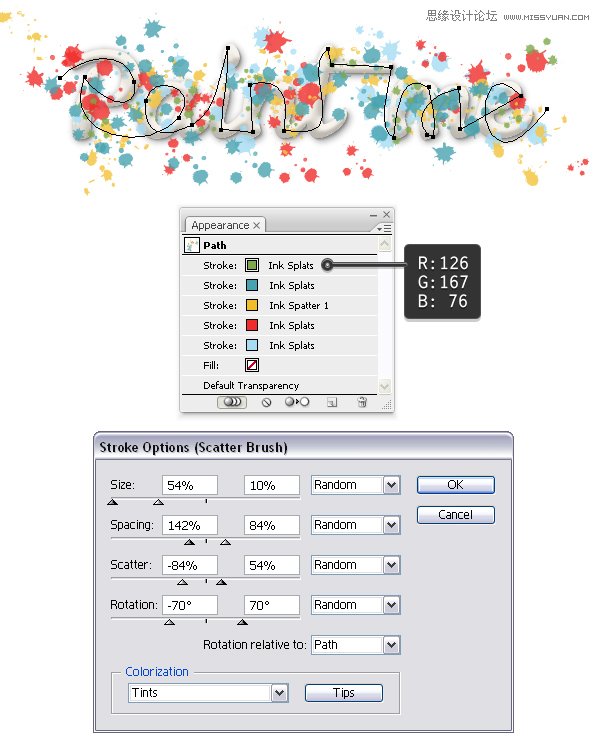600x750 pixels.
Task: Click OK in Stroke Options dialog
Action: [456, 485]
